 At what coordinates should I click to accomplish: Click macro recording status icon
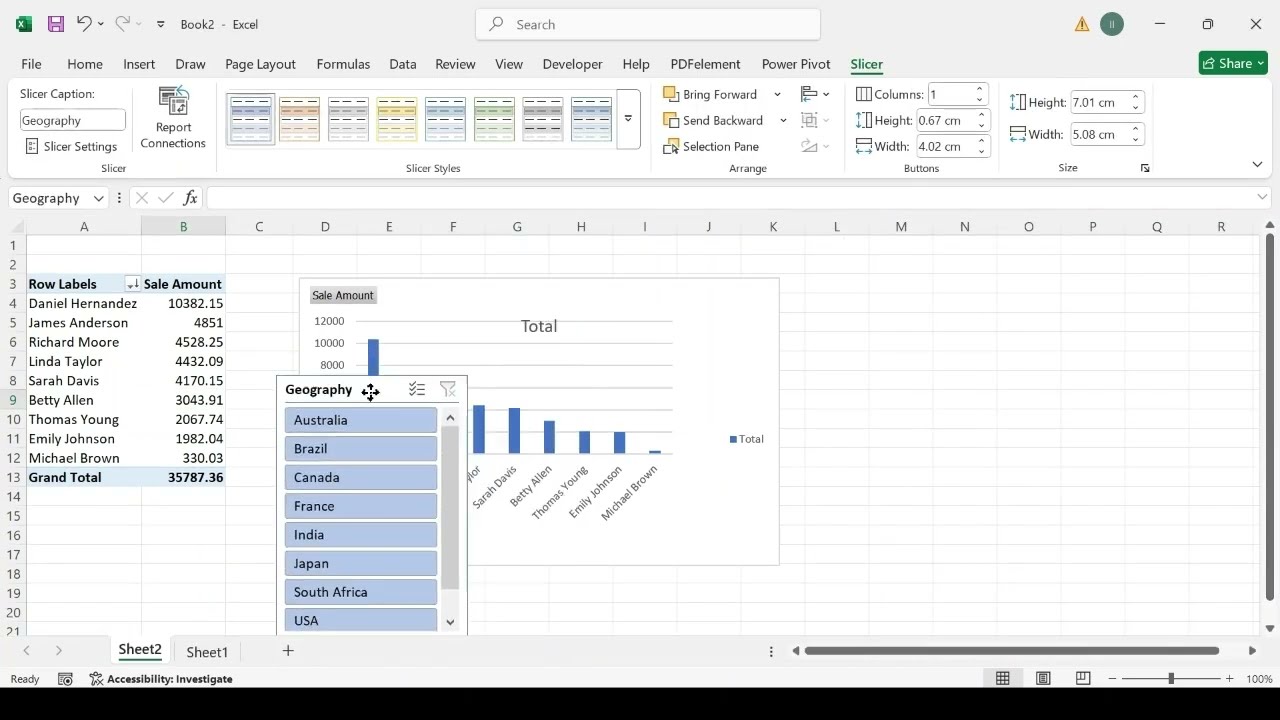click(65, 679)
